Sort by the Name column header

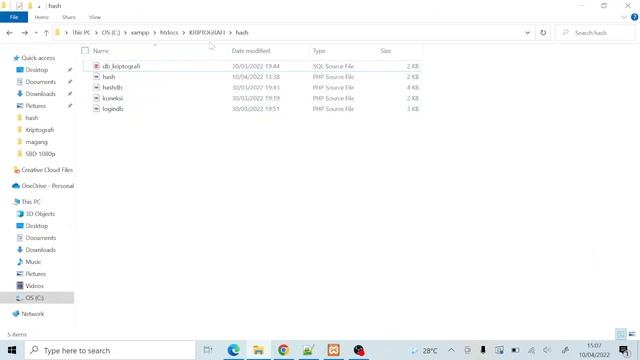tap(101, 51)
